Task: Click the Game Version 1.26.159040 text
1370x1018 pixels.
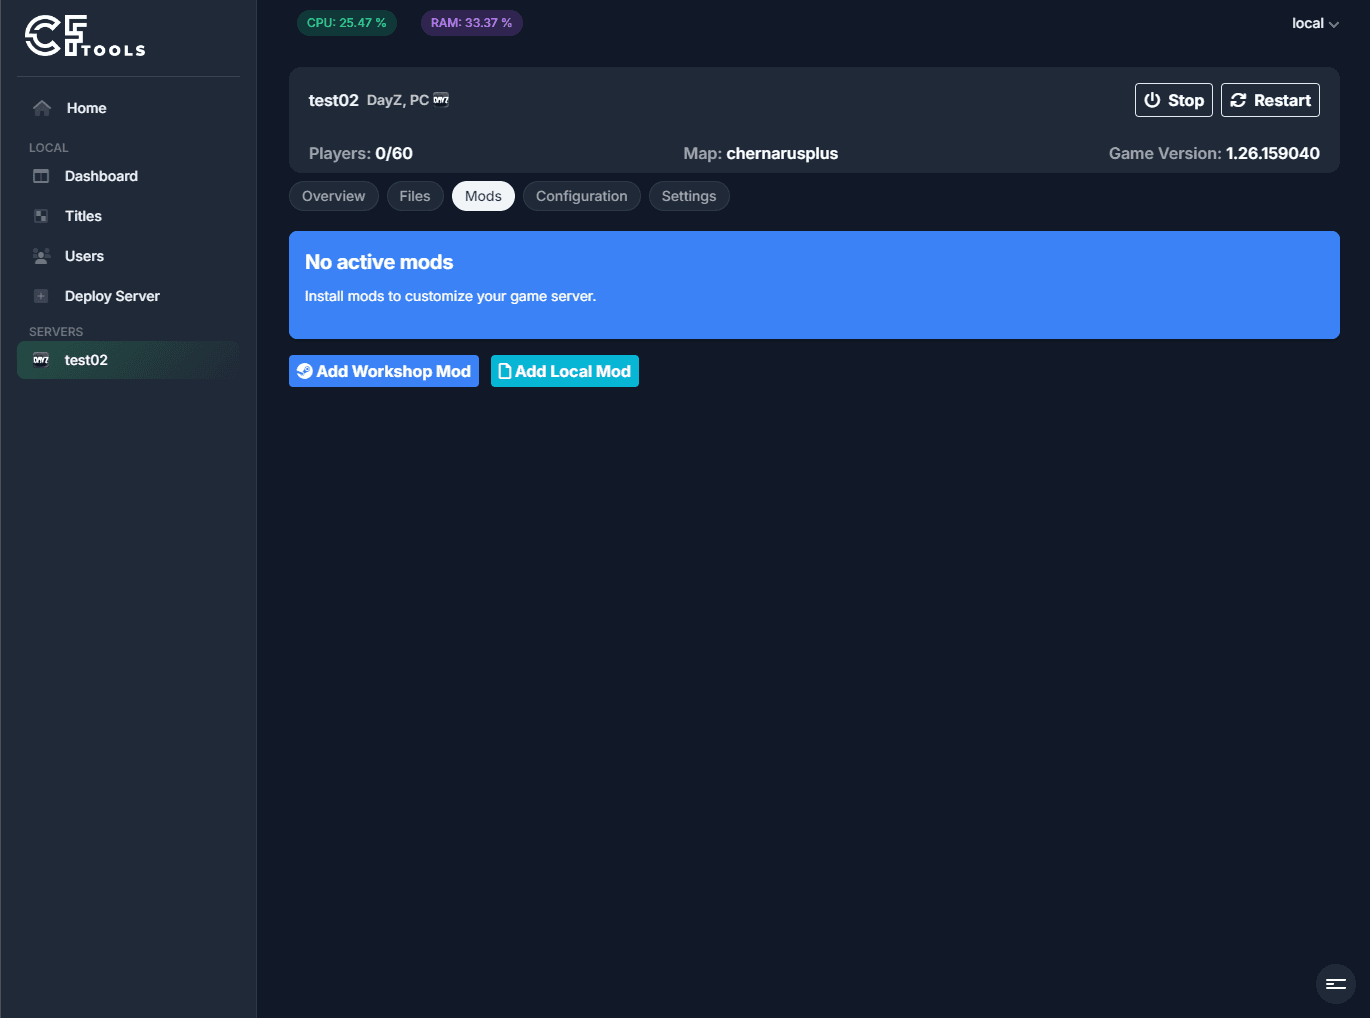Action: [x=1214, y=153]
